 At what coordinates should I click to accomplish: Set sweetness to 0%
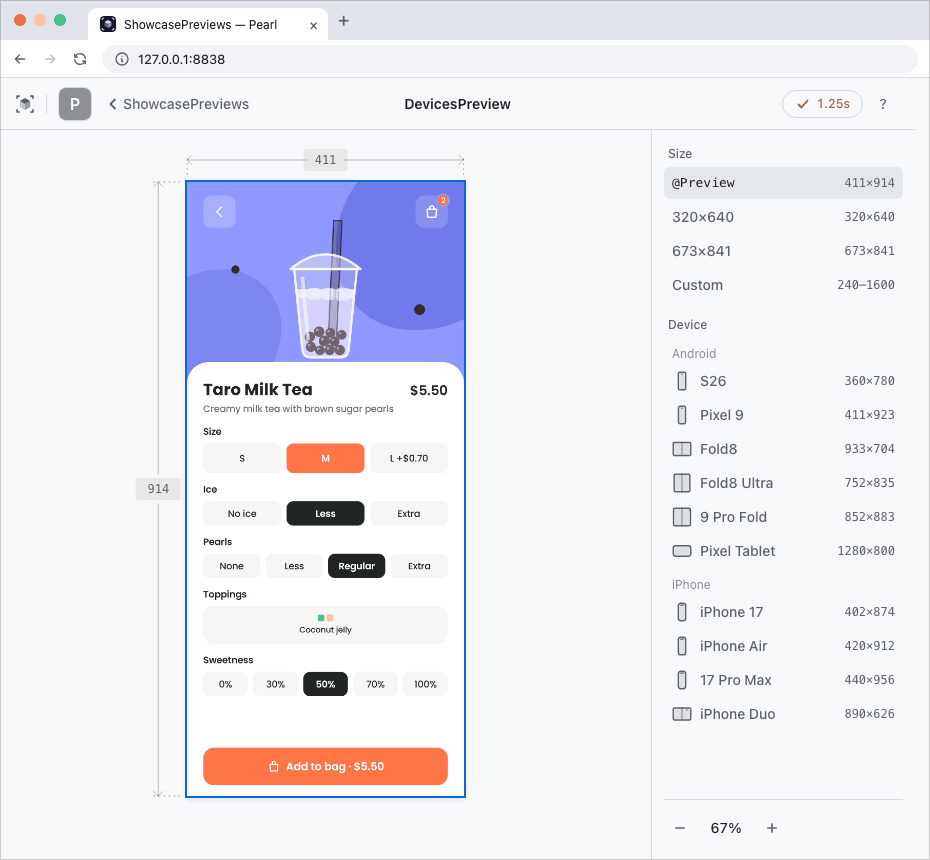(x=225, y=684)
